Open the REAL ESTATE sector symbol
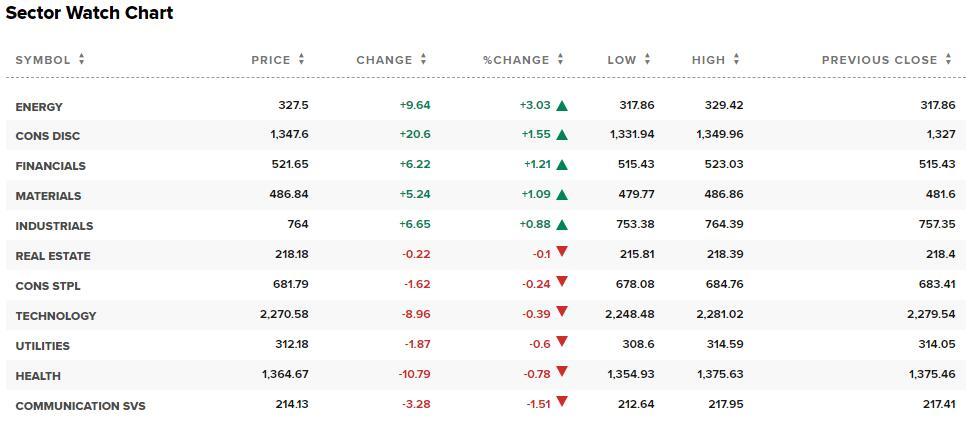This screenshot has height=427, width=970. [x=53, y=256]
